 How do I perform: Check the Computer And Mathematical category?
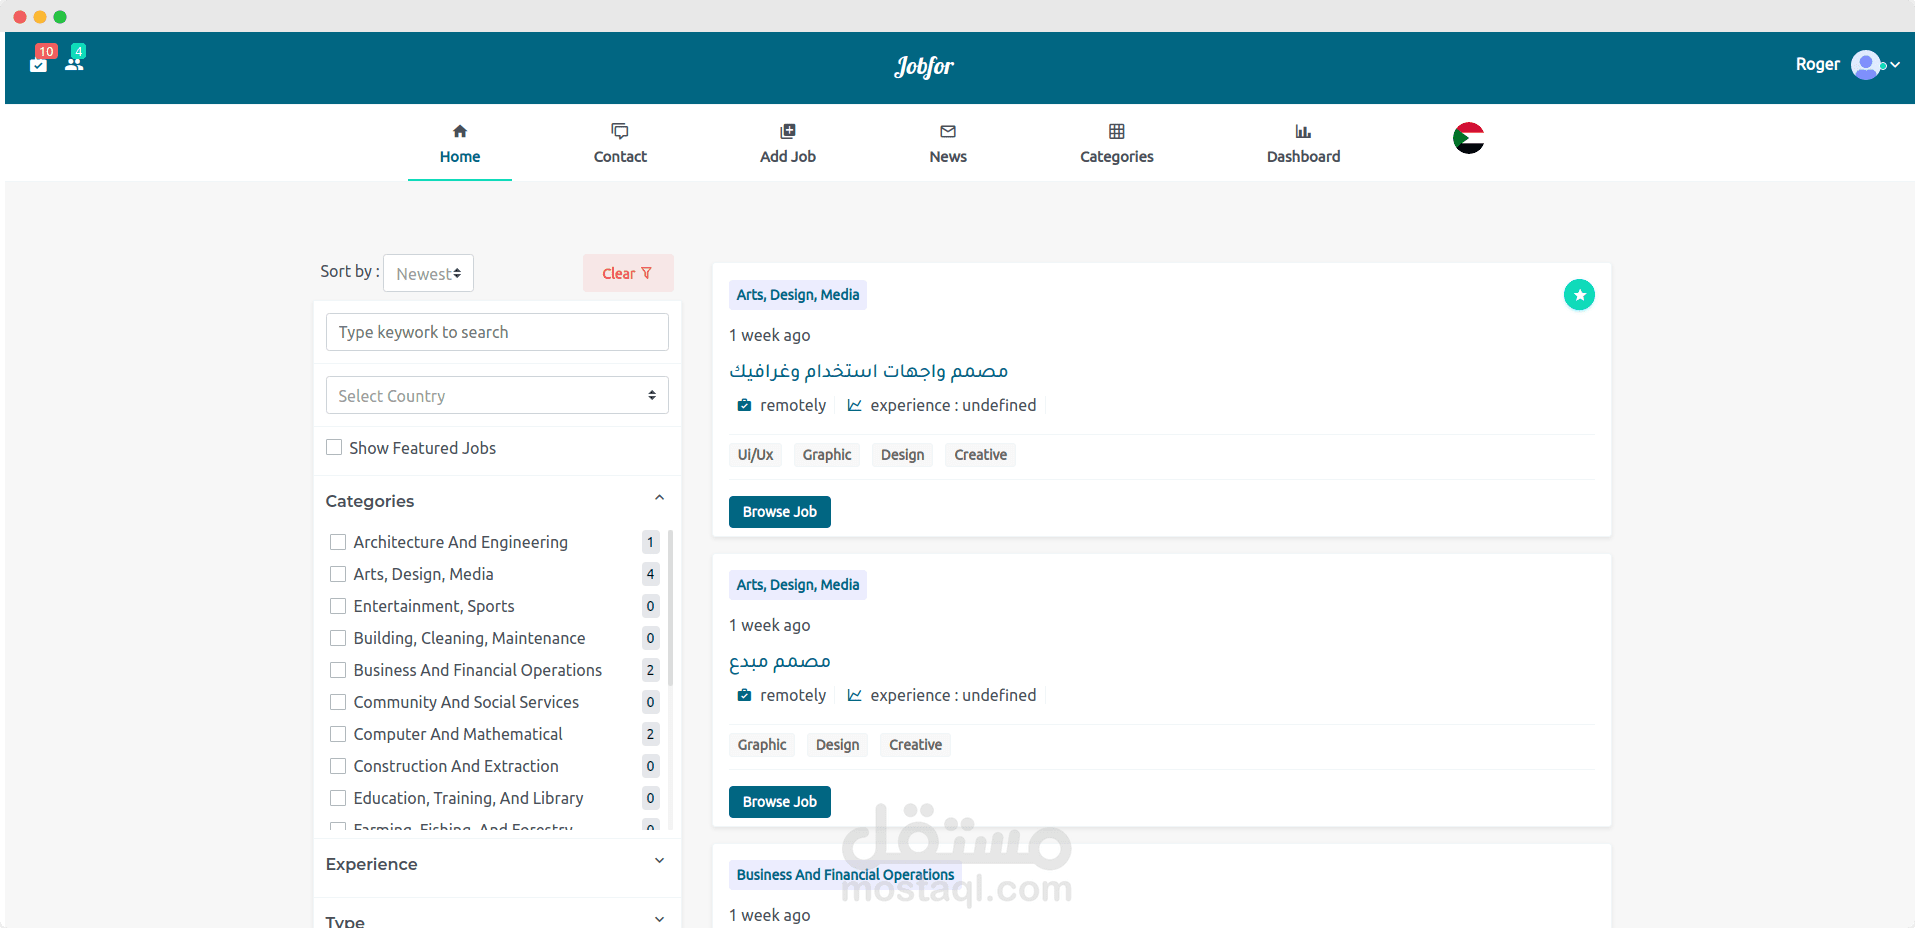coord(337,734)
